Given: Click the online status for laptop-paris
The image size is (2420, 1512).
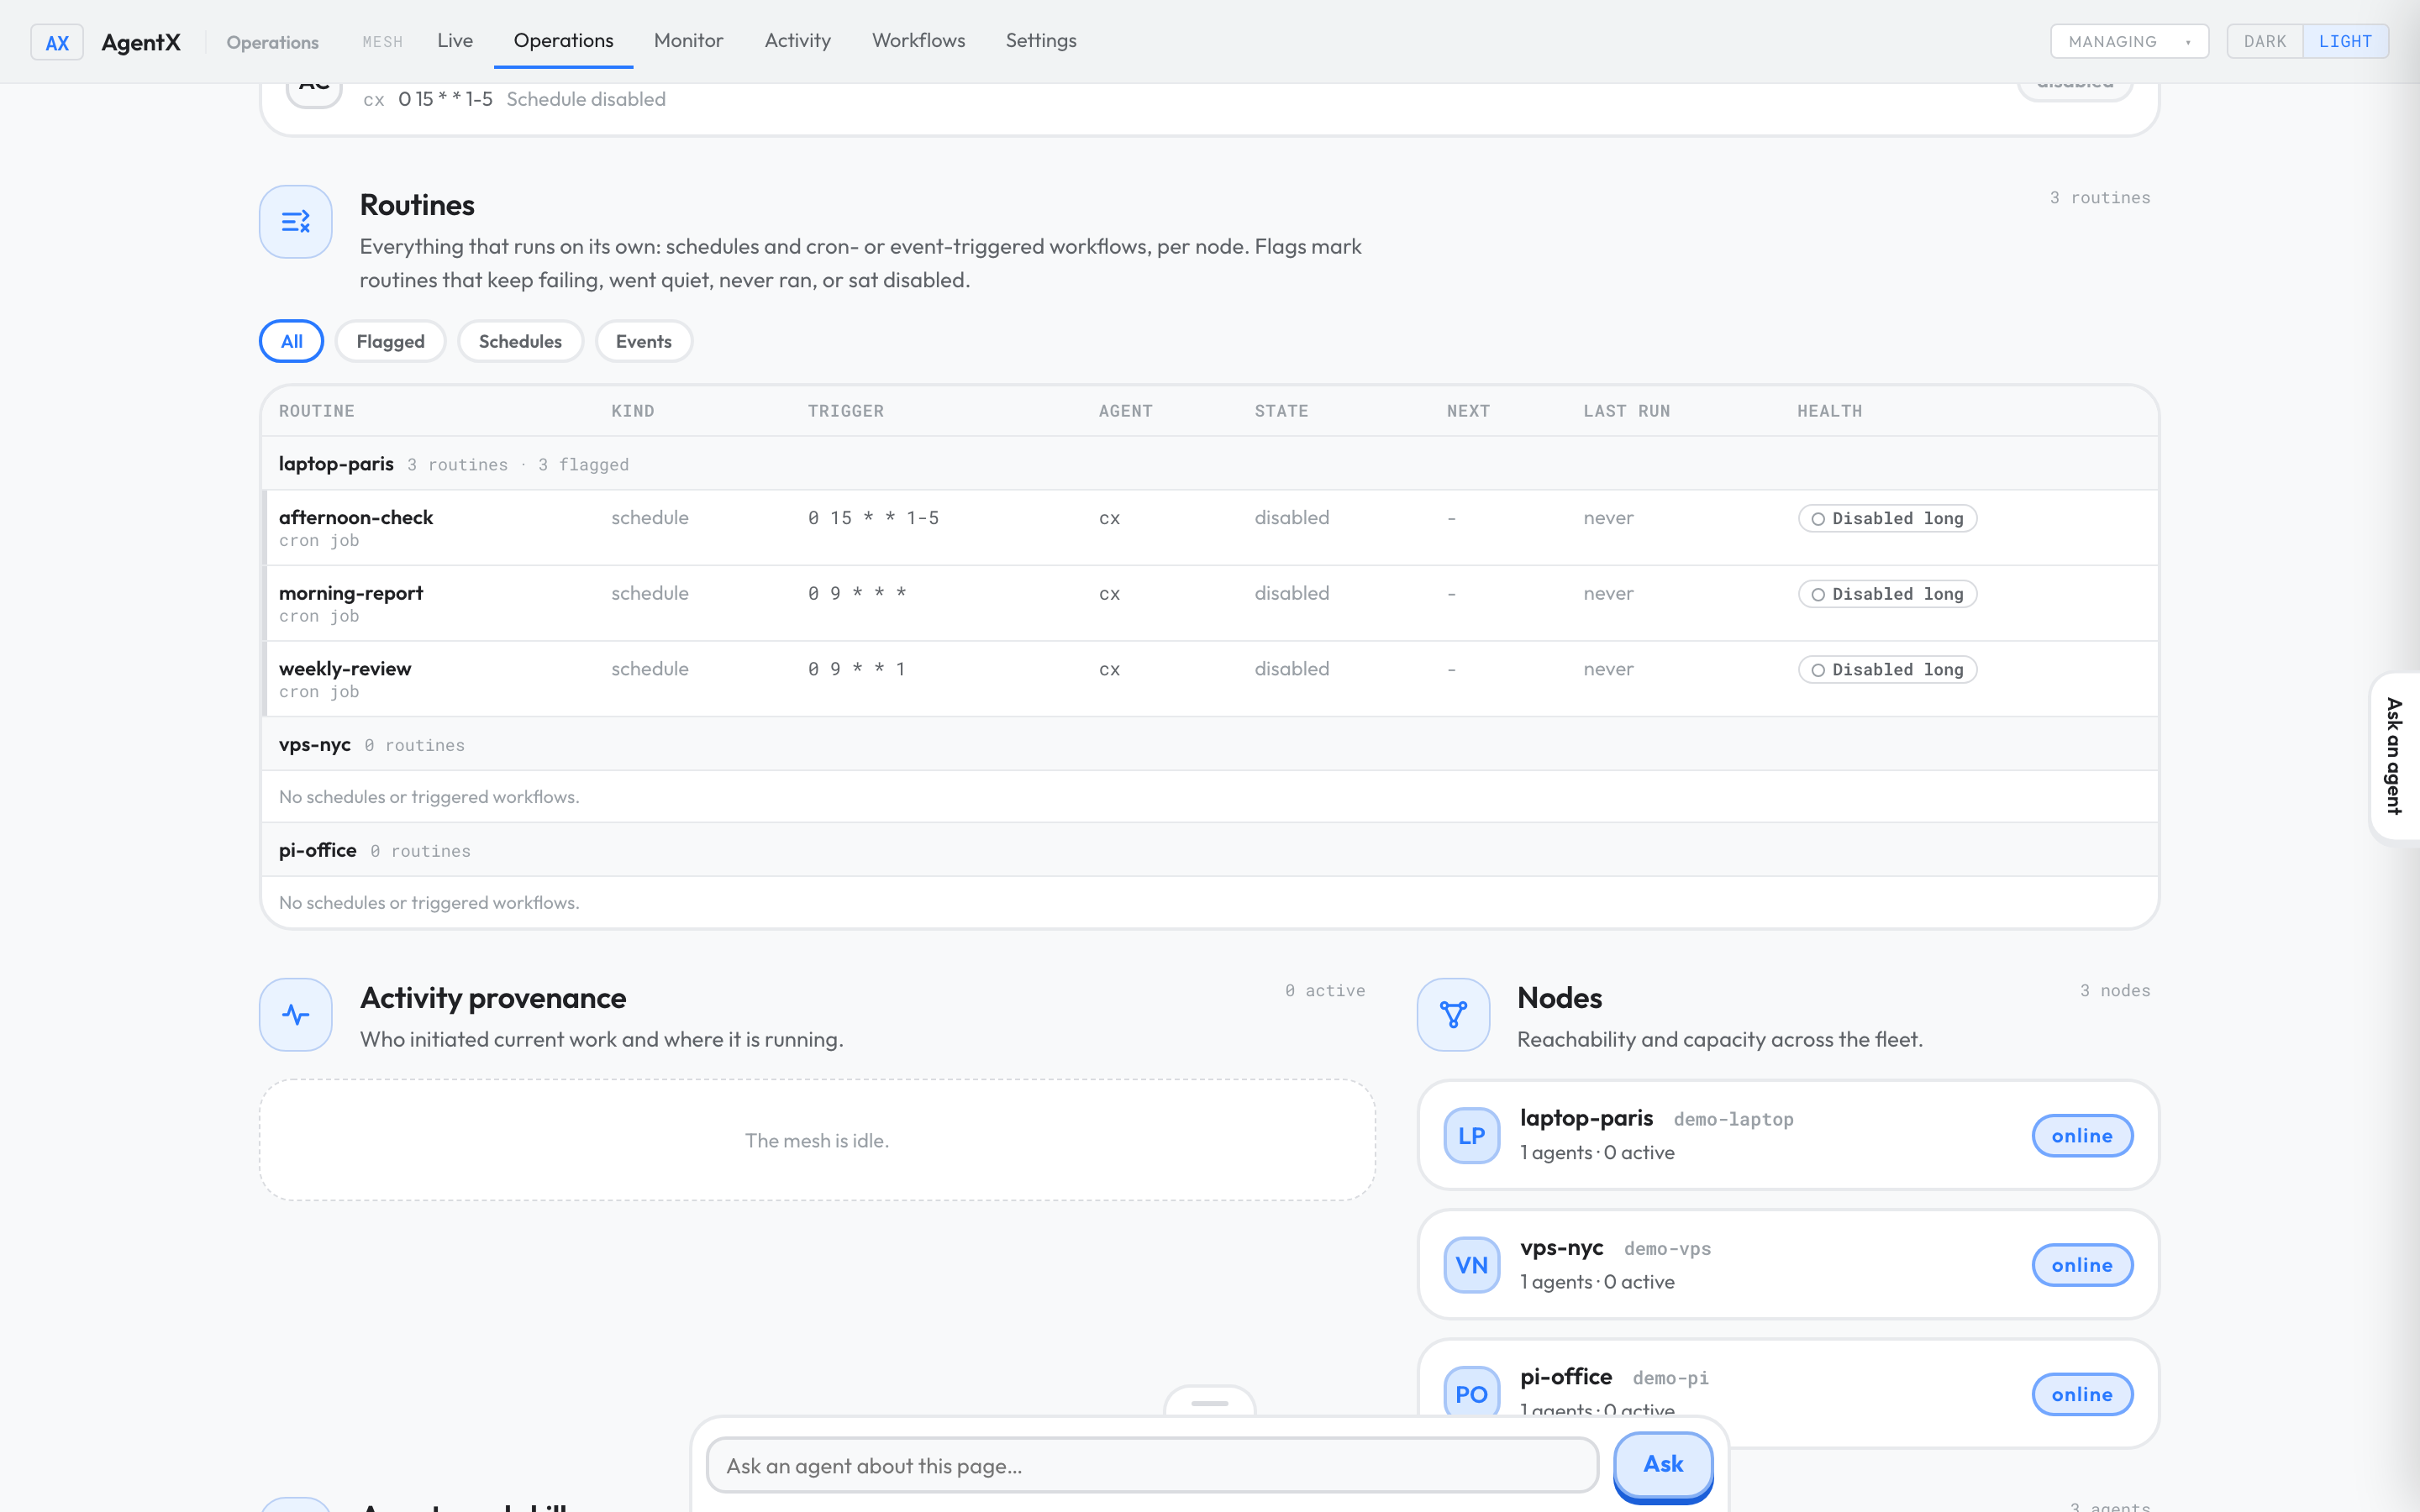Looking at the screenshot, I should point(2082,1136).
